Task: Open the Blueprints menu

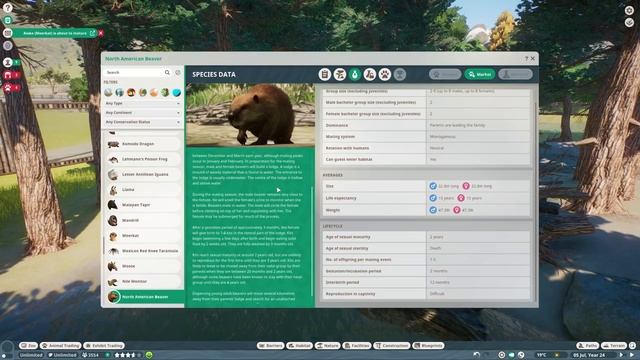Action: pos(428,346)
